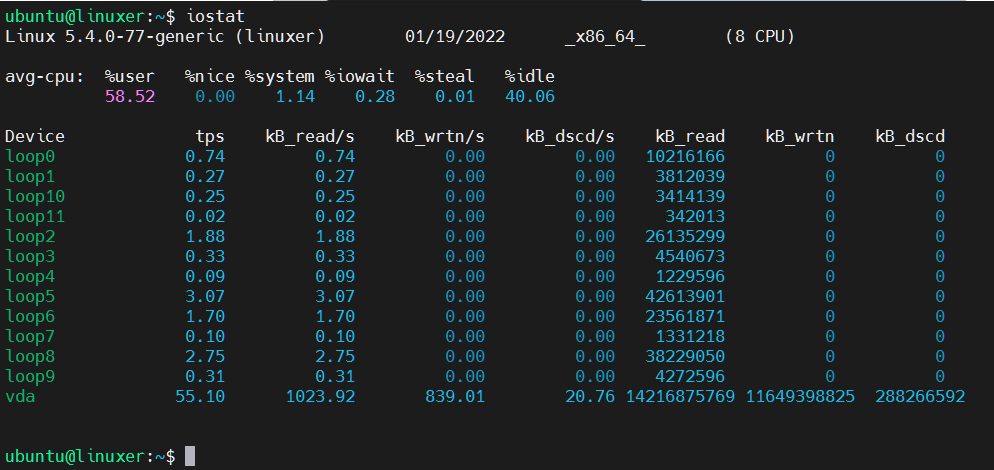Click the 'tps' column header
994x470 pixels.
210,137
